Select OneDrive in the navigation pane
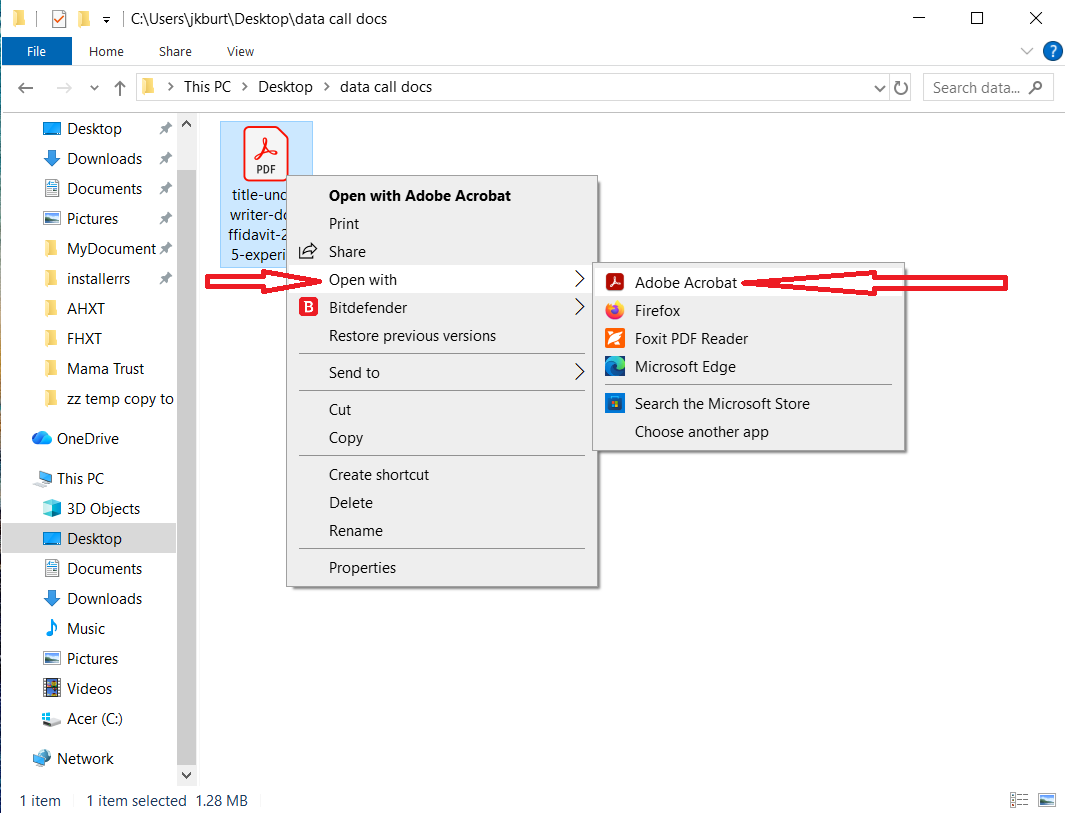Screen dimensions: 1065x813 87,438
